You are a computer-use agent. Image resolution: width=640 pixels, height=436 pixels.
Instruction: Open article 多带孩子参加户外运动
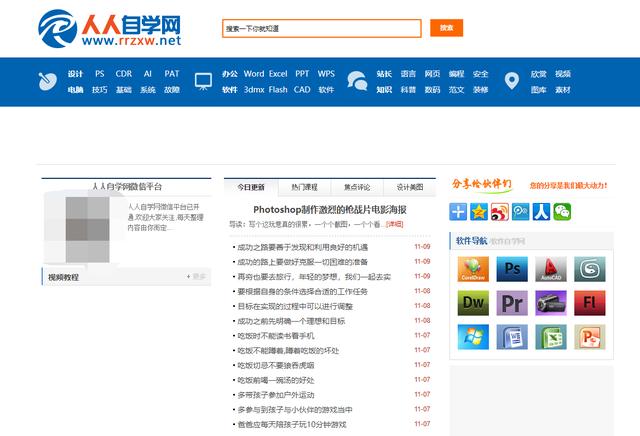pos(276,395)
